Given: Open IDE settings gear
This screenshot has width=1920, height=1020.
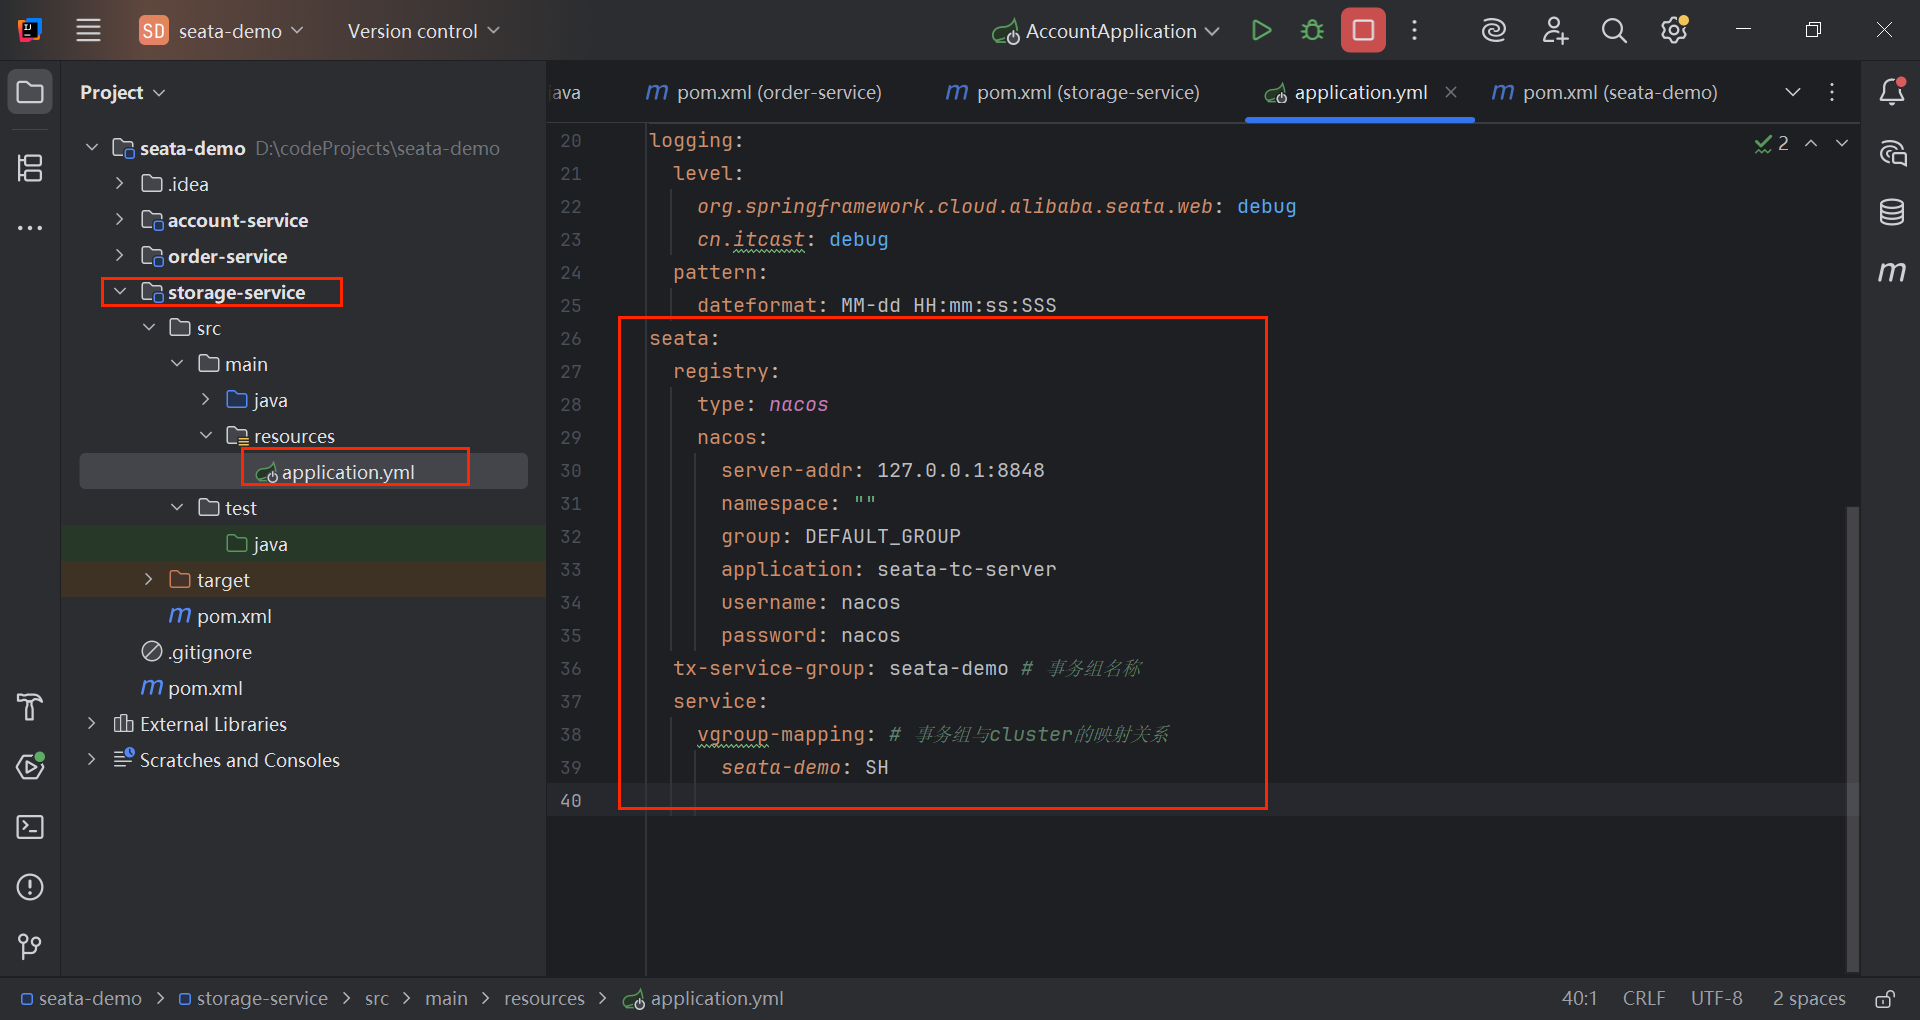Looking at the screenshot, I should coord(1674,30).
